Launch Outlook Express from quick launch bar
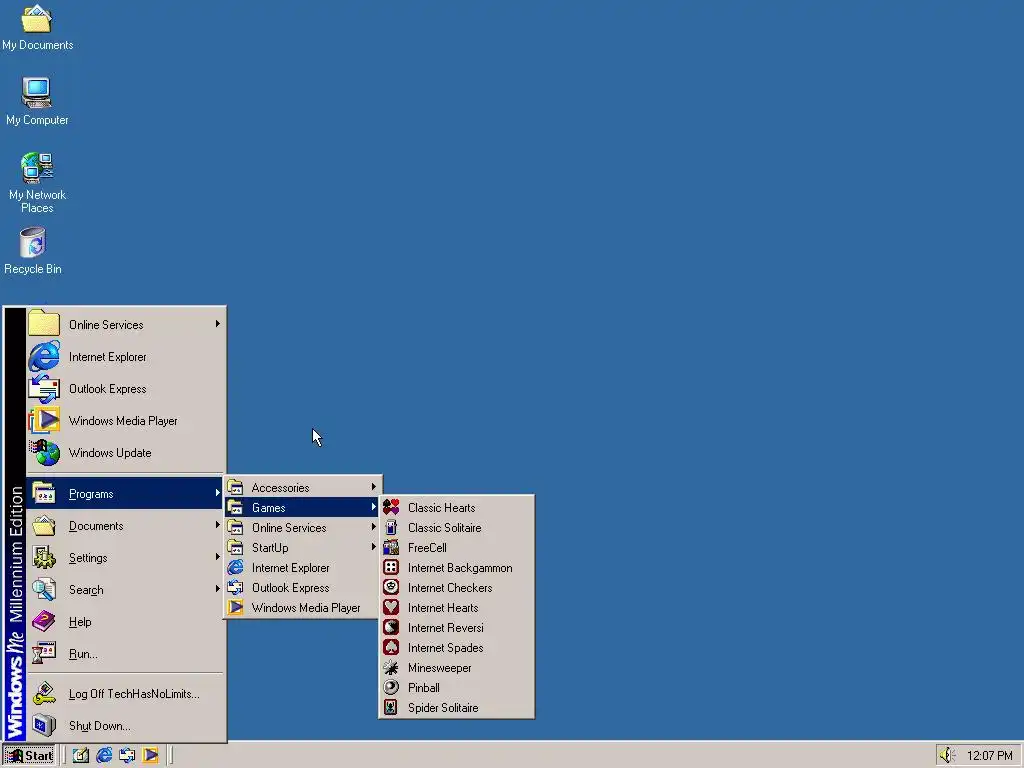1024x768 pixels. (127, 755)
